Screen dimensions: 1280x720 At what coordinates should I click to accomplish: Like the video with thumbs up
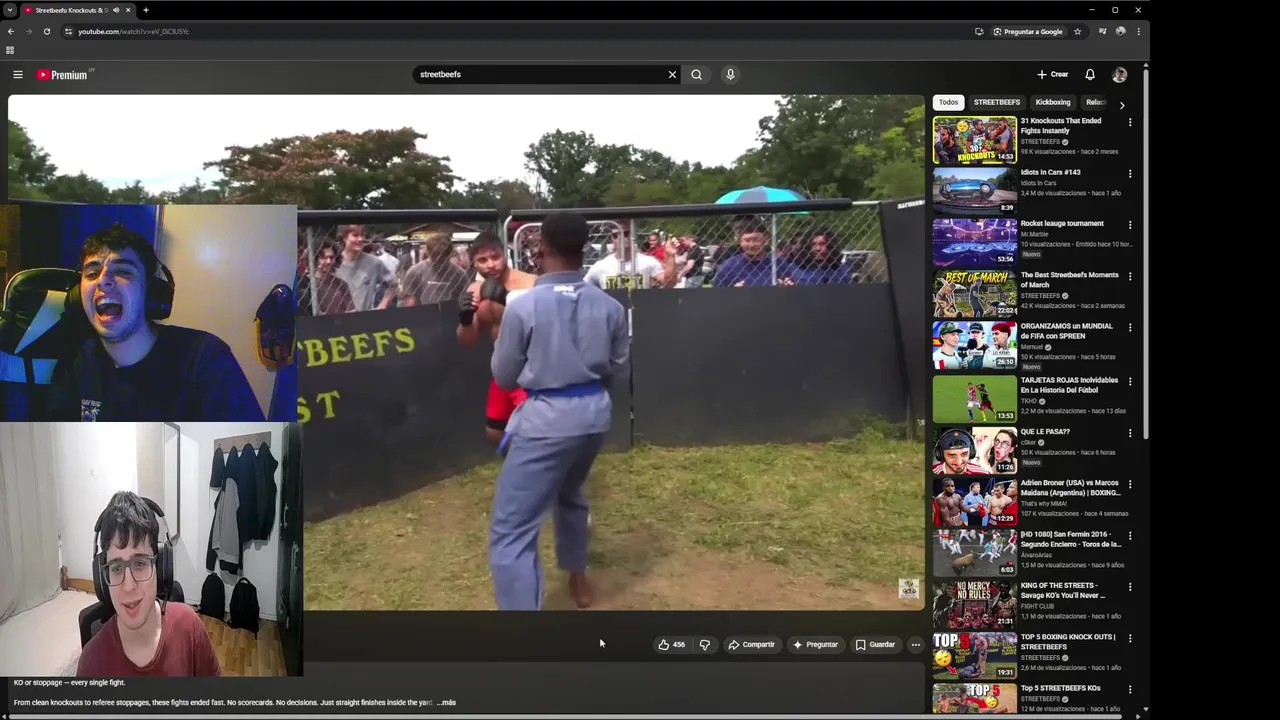point(671,645)
